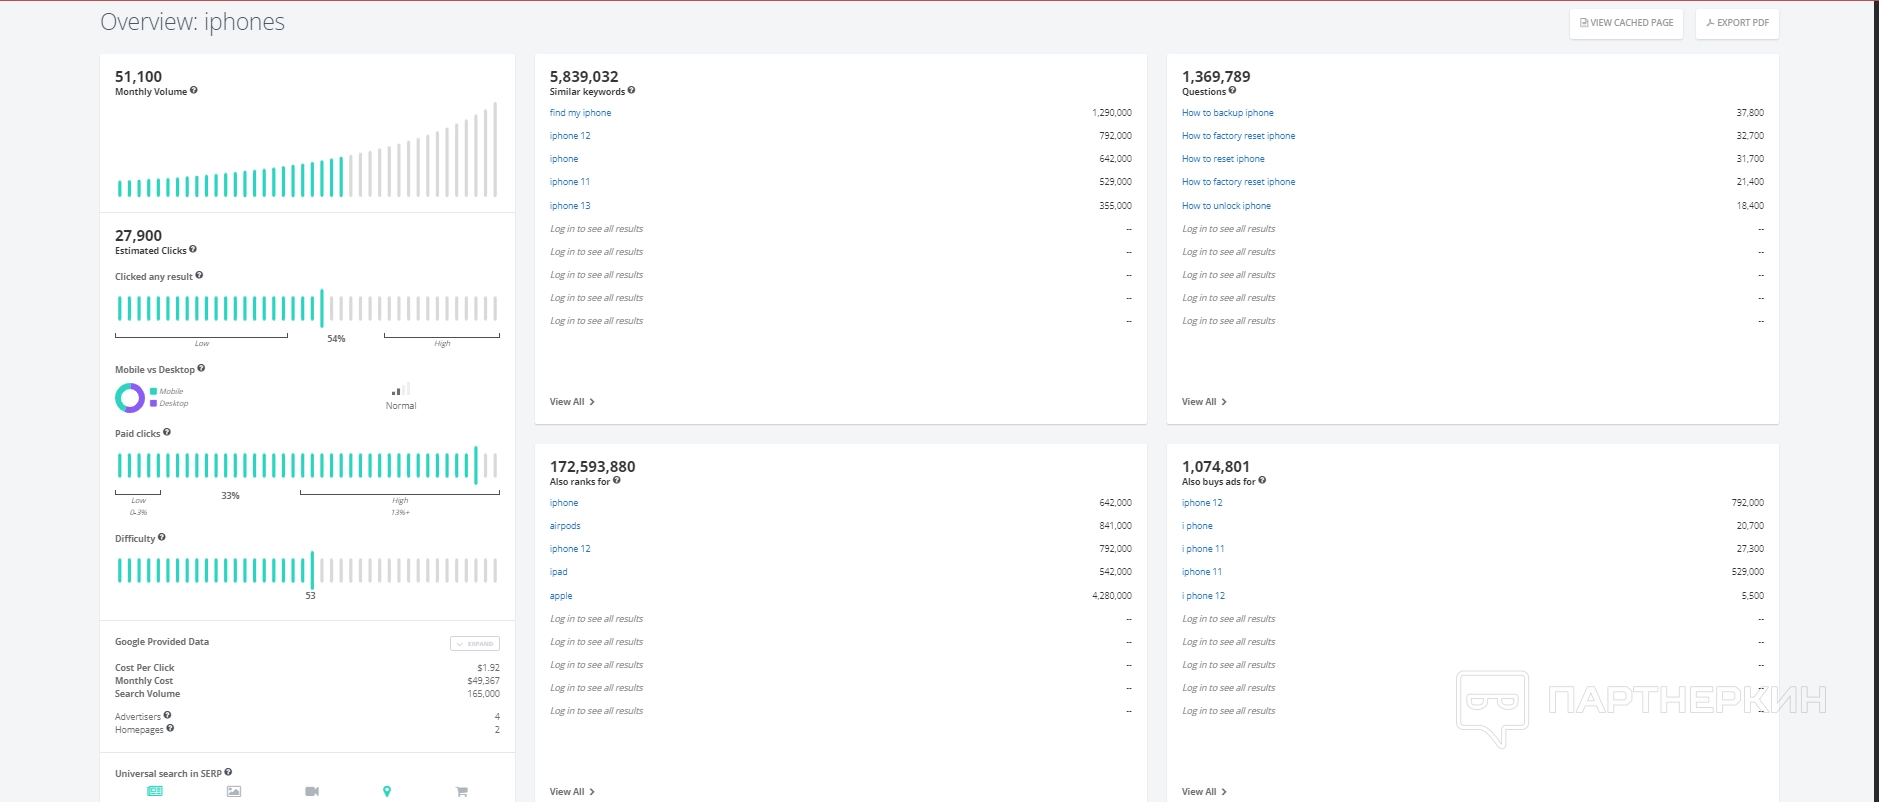Open the Difficulty help icon
Image resolution: width=1879 pixels, height=802 pixels.
click(162, 537)
